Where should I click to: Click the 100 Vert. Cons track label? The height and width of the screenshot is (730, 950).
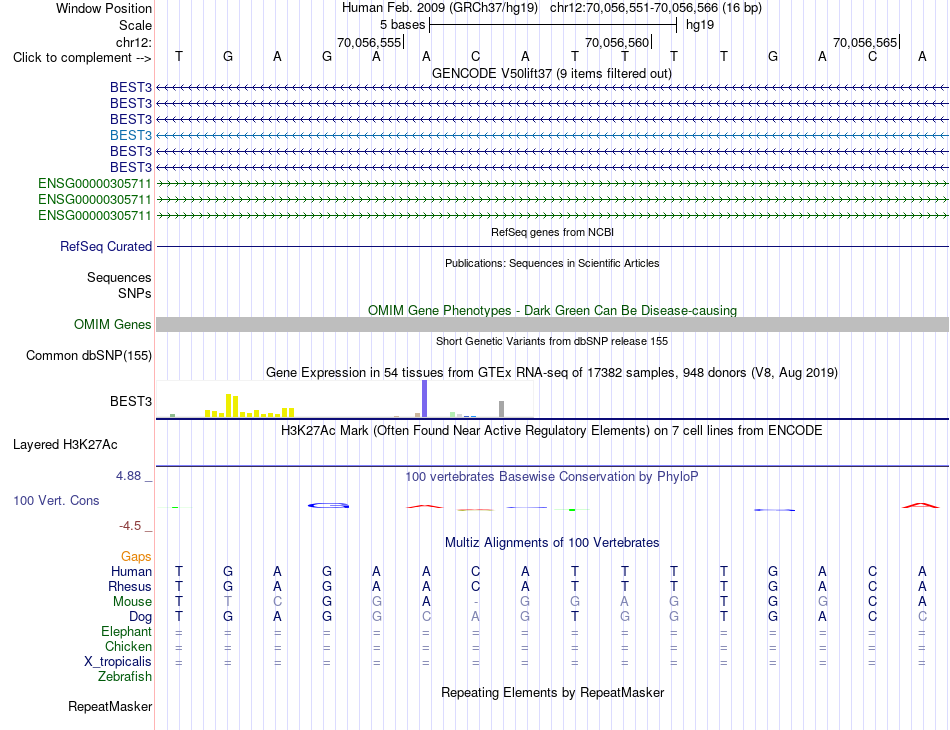coord(56,500)
